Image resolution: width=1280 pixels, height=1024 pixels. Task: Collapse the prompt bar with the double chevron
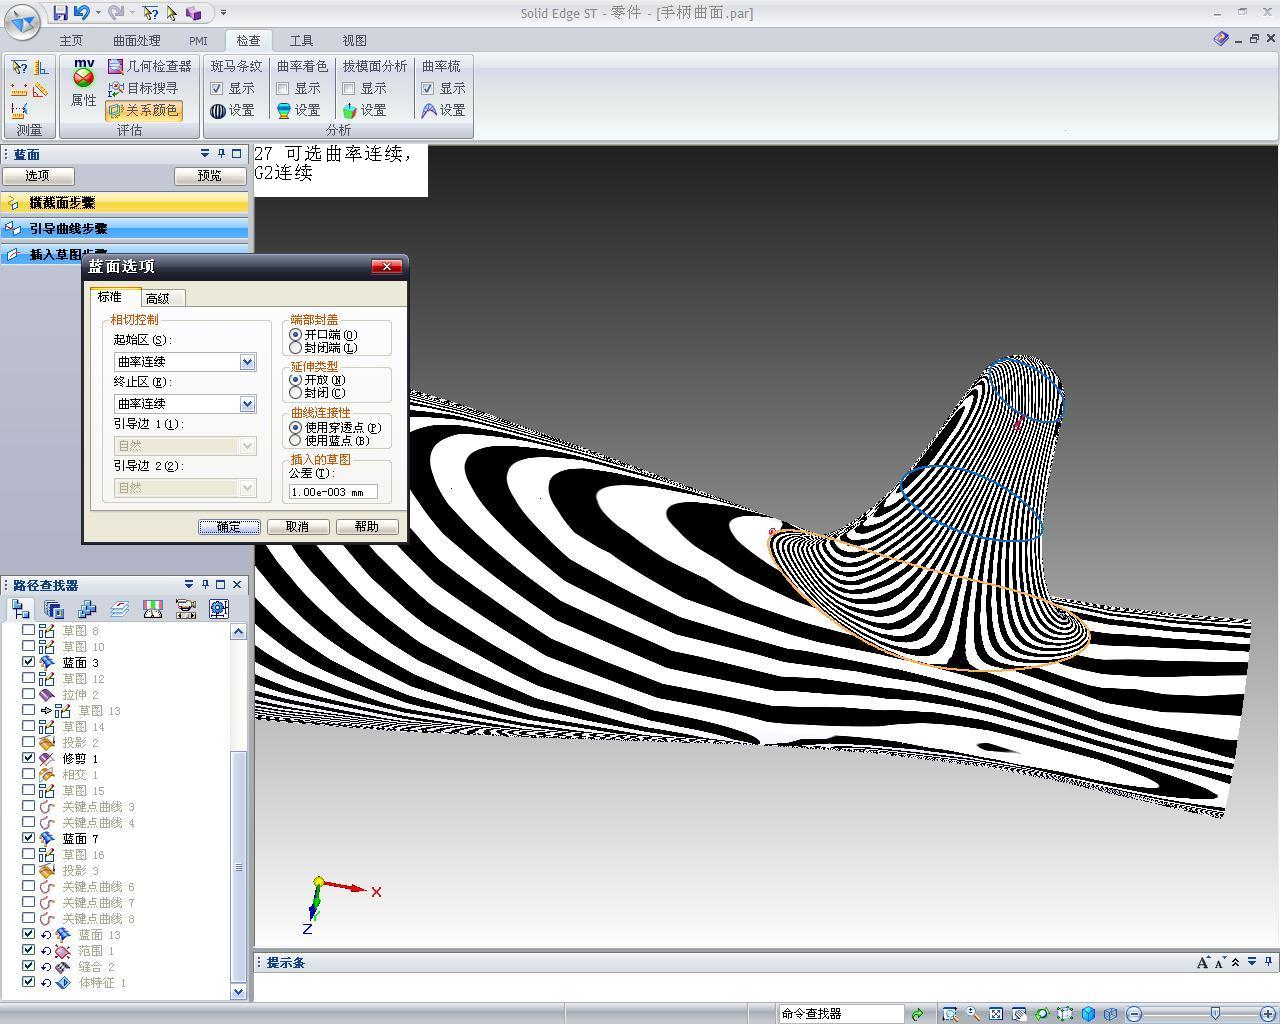click(1236, 963)
